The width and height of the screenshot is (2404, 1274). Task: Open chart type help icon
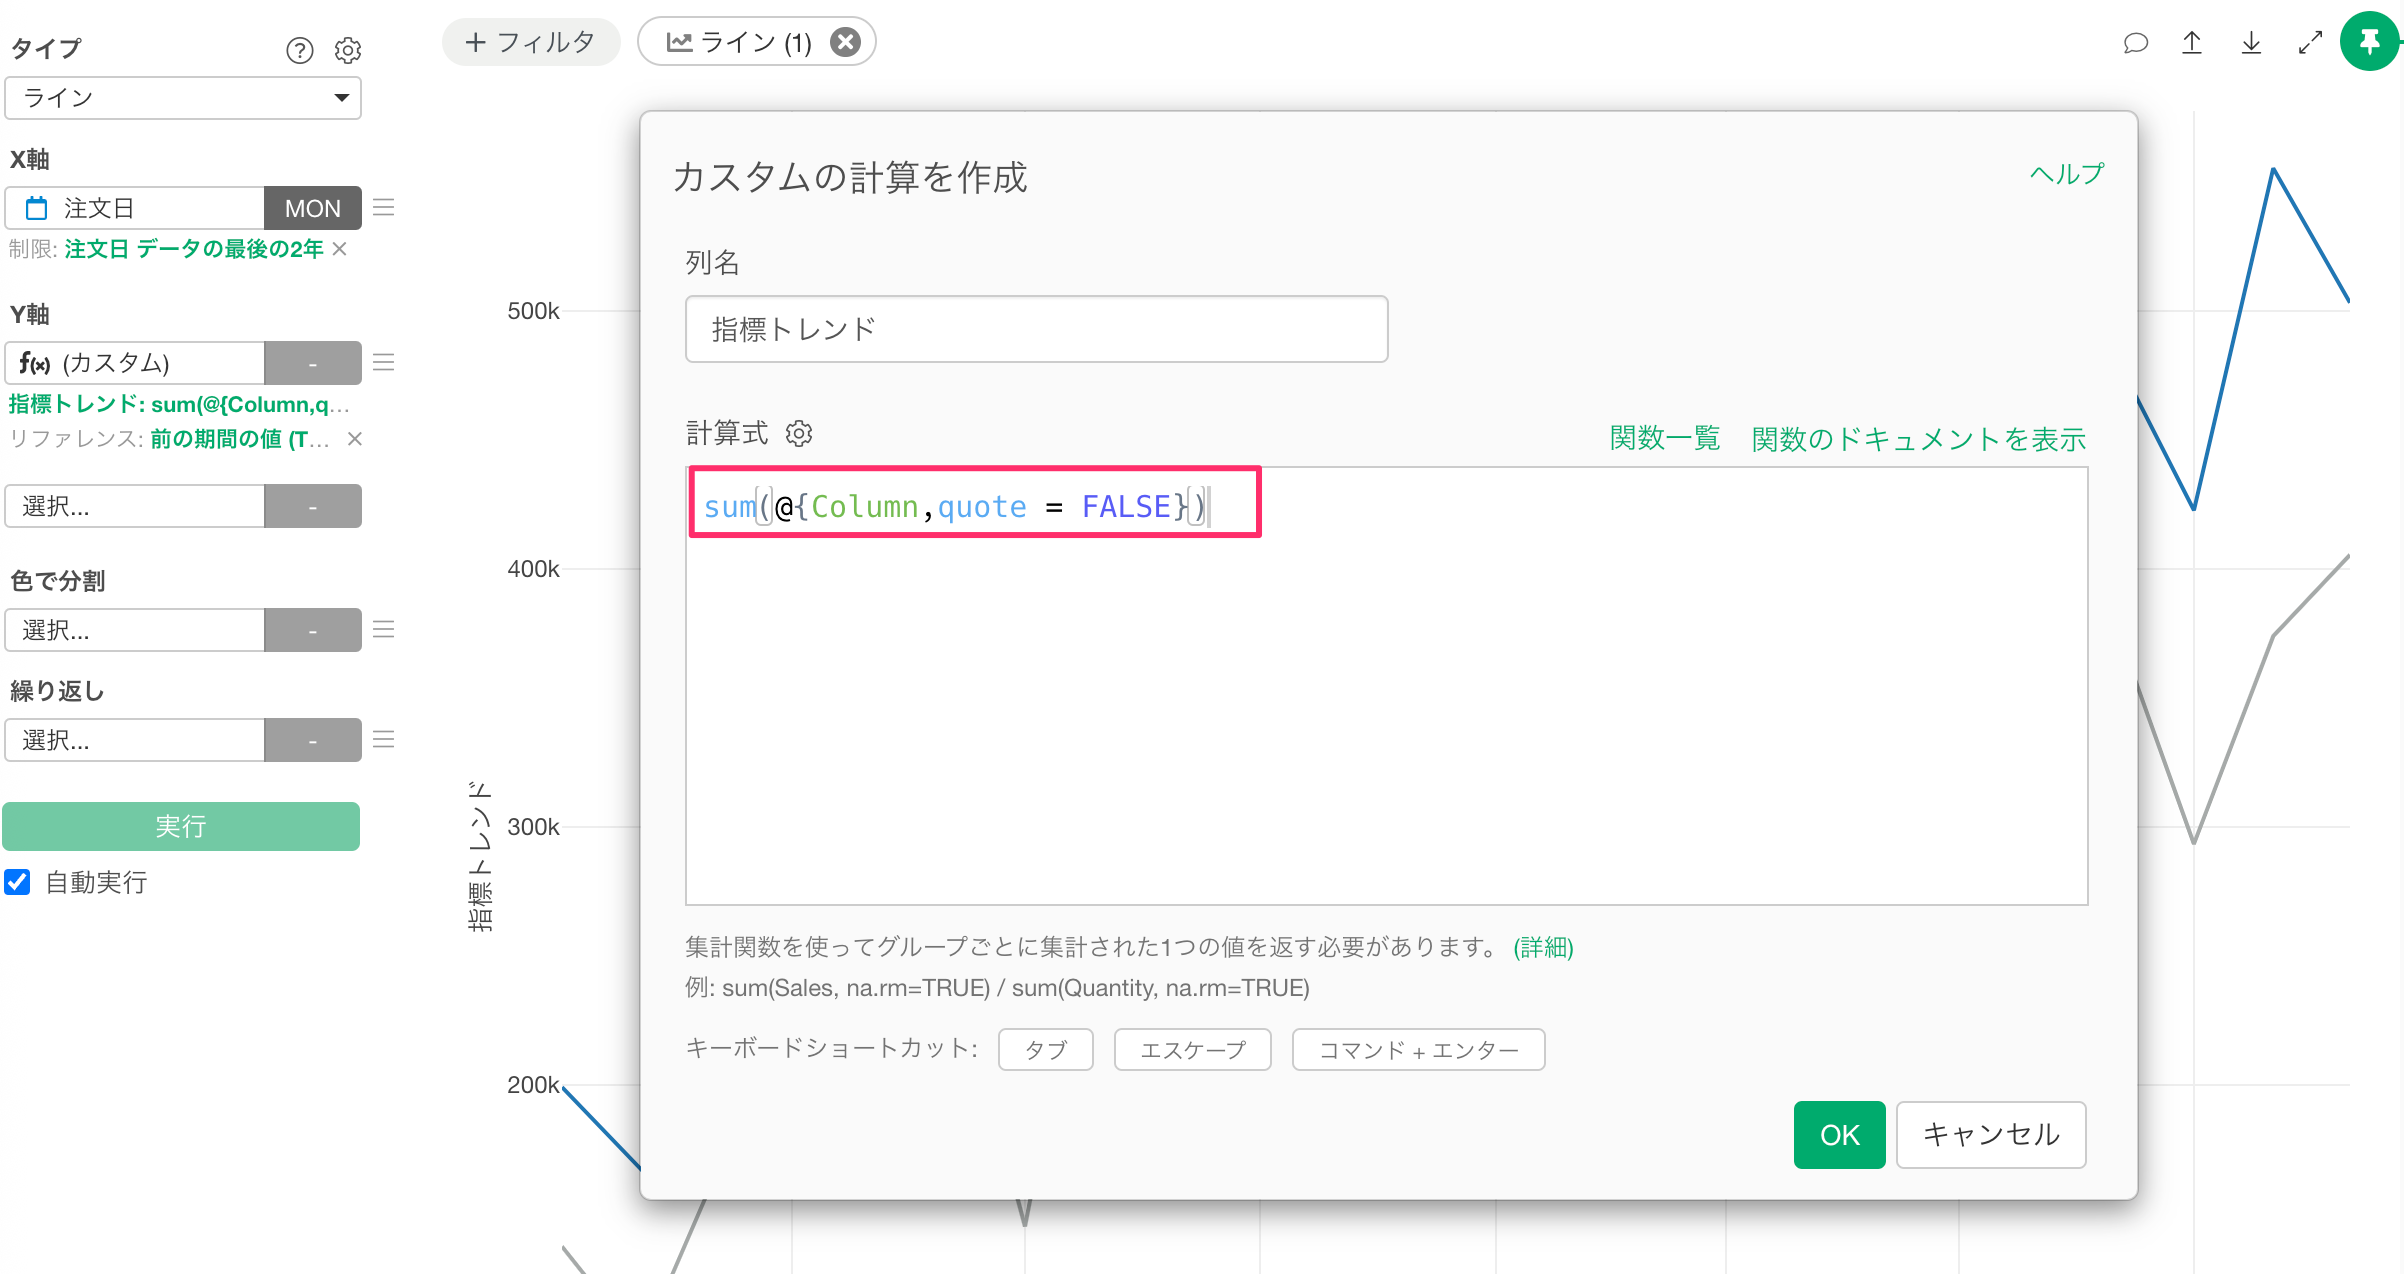[299, 50]
